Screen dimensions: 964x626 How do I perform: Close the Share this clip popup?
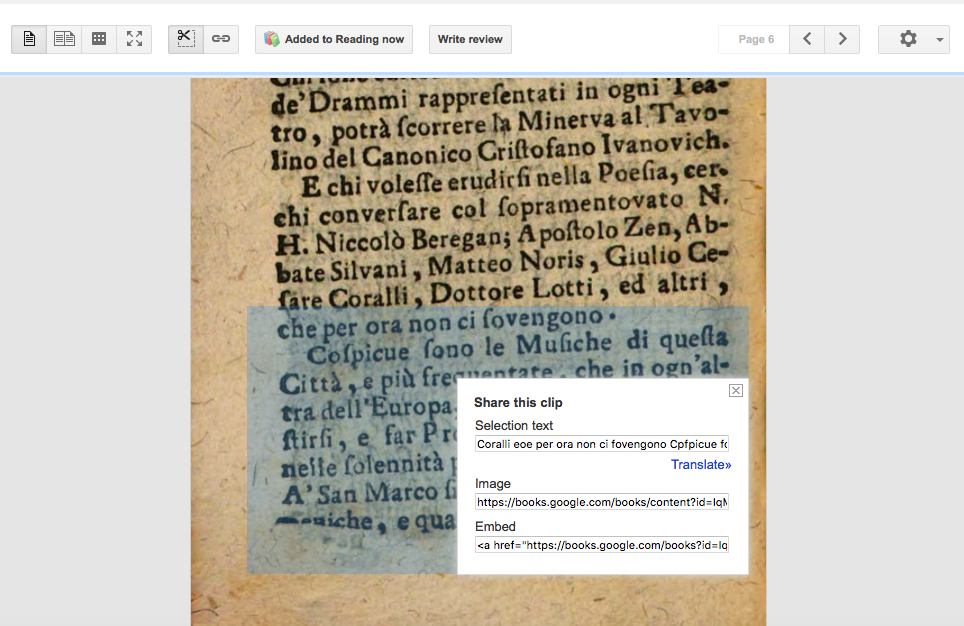pyautogui.click(x=736, y=390)
